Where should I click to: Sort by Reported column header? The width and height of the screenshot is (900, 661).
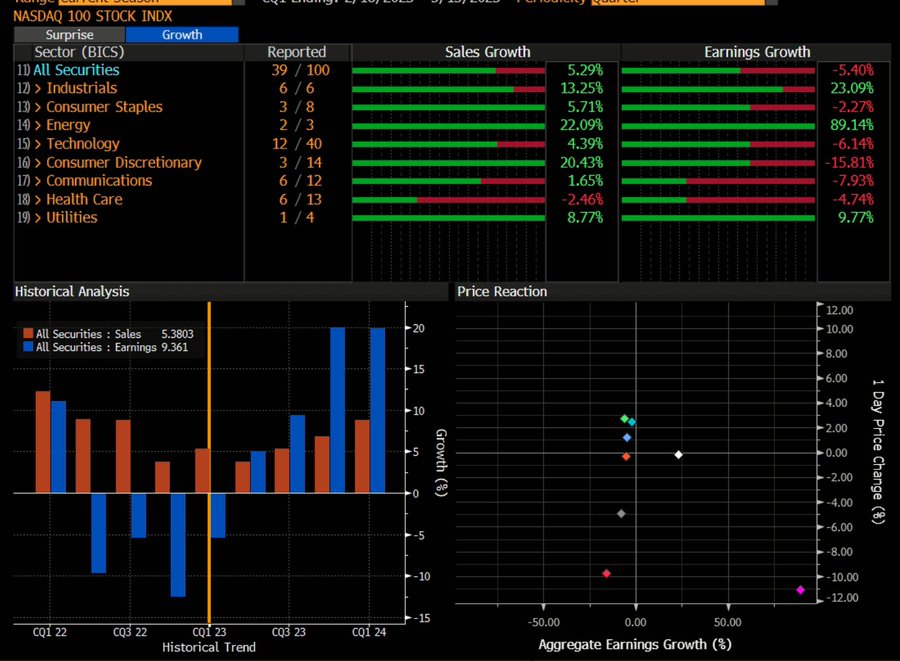click(x=297, y=52)
